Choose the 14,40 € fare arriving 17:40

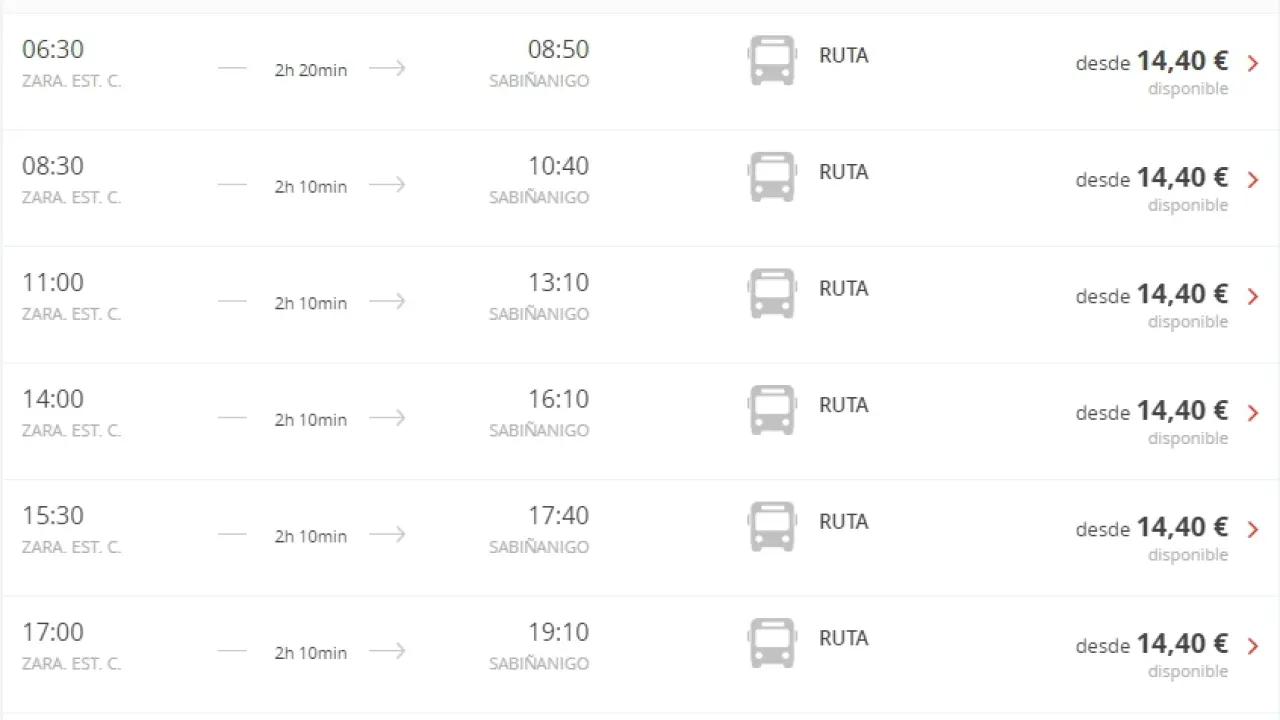1182,527
